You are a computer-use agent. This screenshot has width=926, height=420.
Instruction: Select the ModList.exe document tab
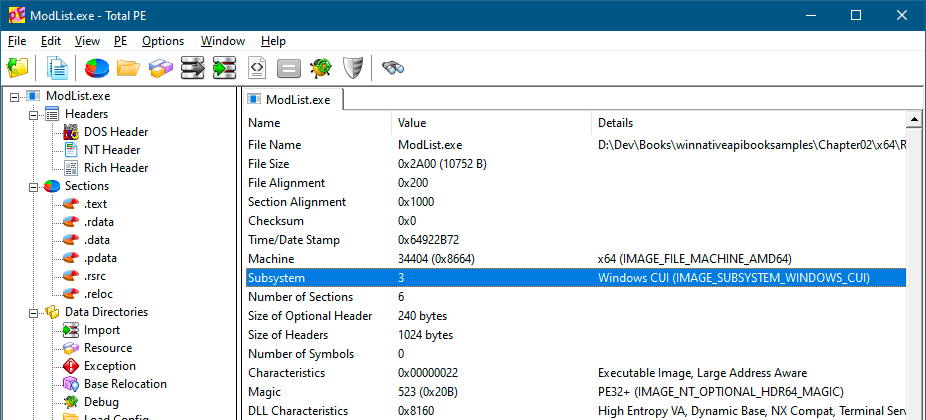tap(294, 100)
